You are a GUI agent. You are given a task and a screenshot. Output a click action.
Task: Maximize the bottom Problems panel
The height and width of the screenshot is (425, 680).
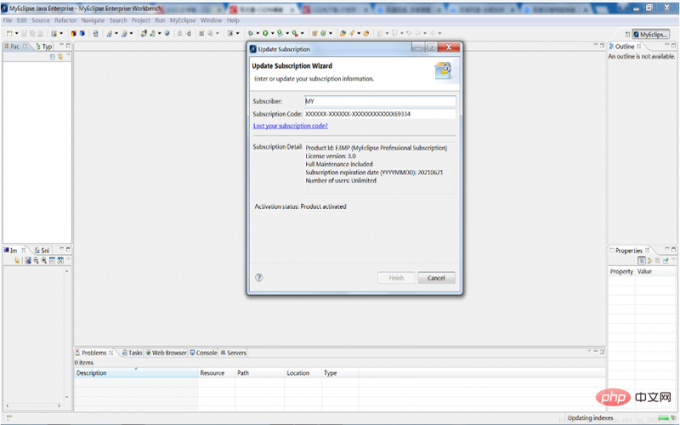point(602,351)
